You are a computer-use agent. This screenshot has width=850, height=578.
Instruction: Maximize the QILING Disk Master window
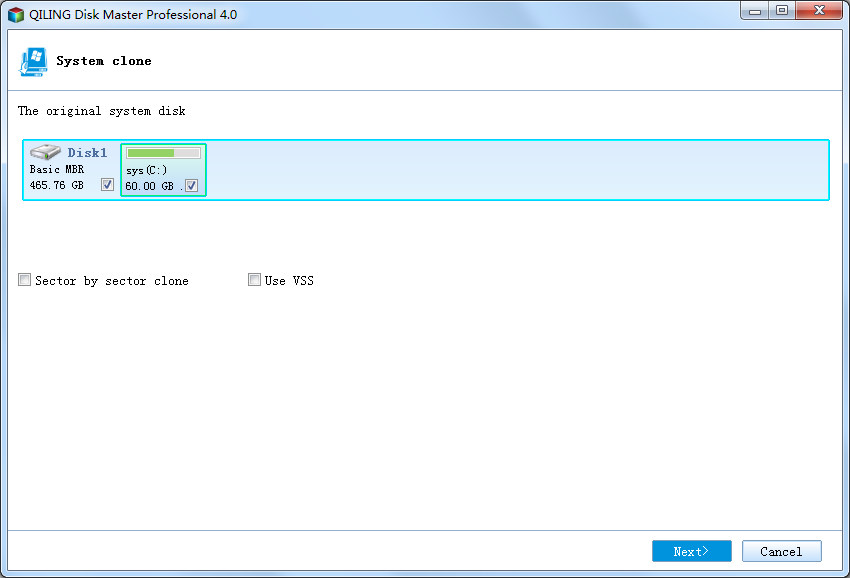click(x=782, y=11)
